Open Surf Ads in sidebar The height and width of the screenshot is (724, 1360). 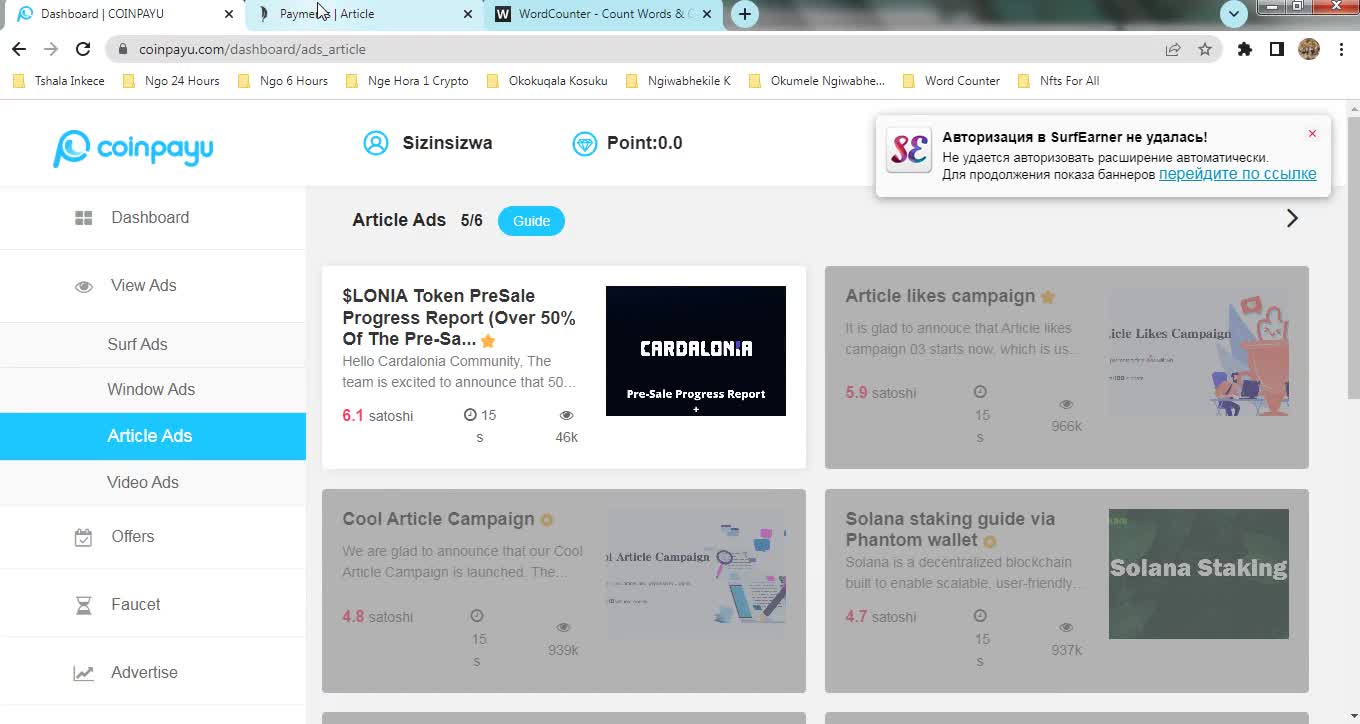(137, 344)
